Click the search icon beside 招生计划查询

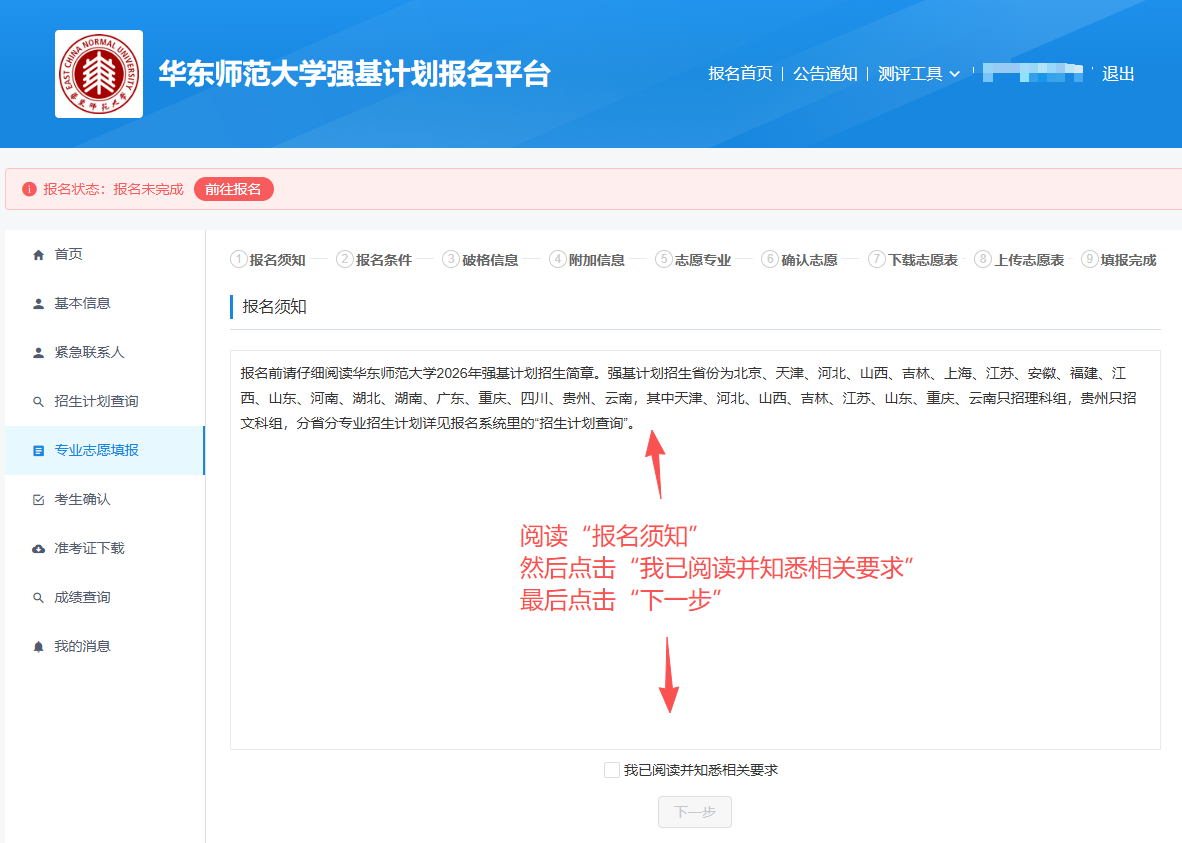click(39, 402)
